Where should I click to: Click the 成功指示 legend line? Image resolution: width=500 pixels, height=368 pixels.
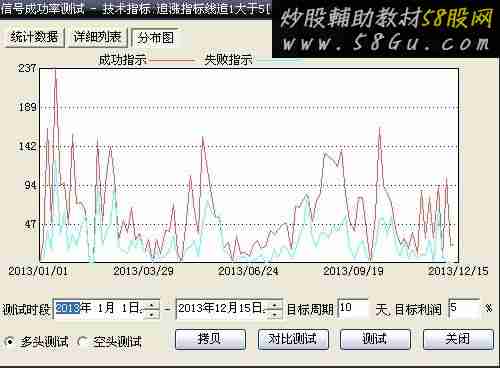point(171,60)
